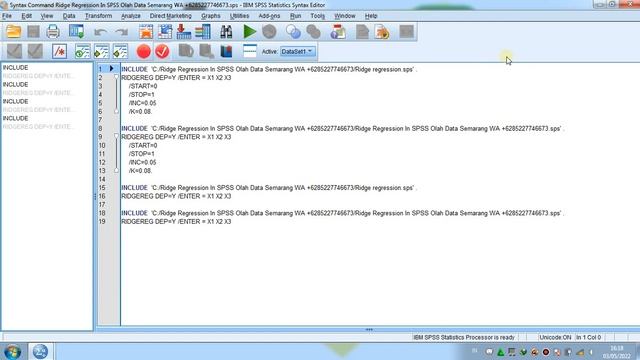Collapse the RIDGEREG block at line 2
Viewport: 640px width, 360px height.
pos(116,77)
